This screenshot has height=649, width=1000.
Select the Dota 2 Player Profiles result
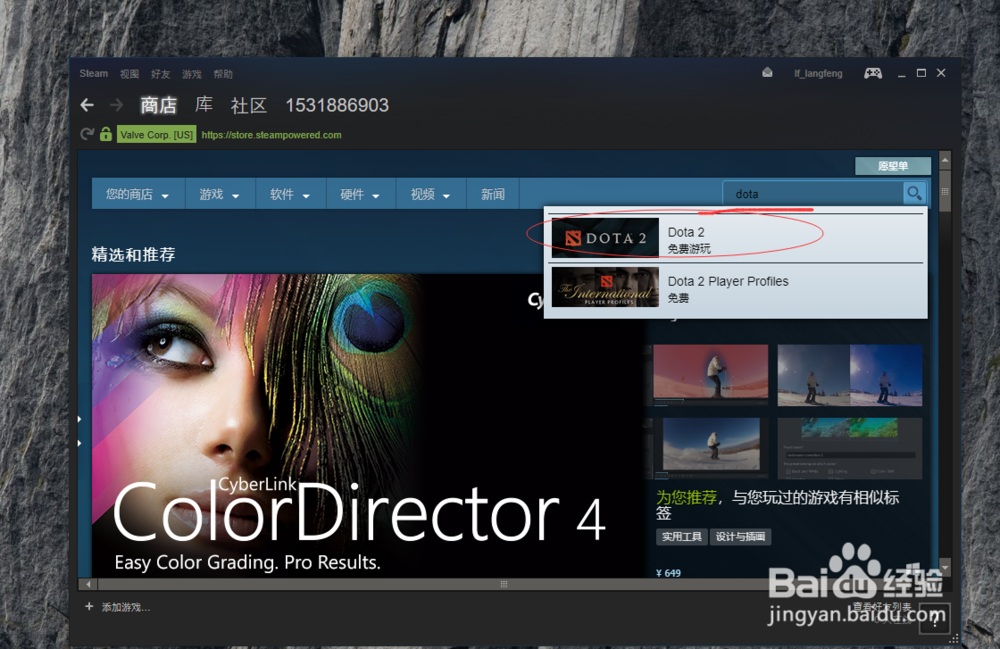pyautogui.click(x=737, y=288)
